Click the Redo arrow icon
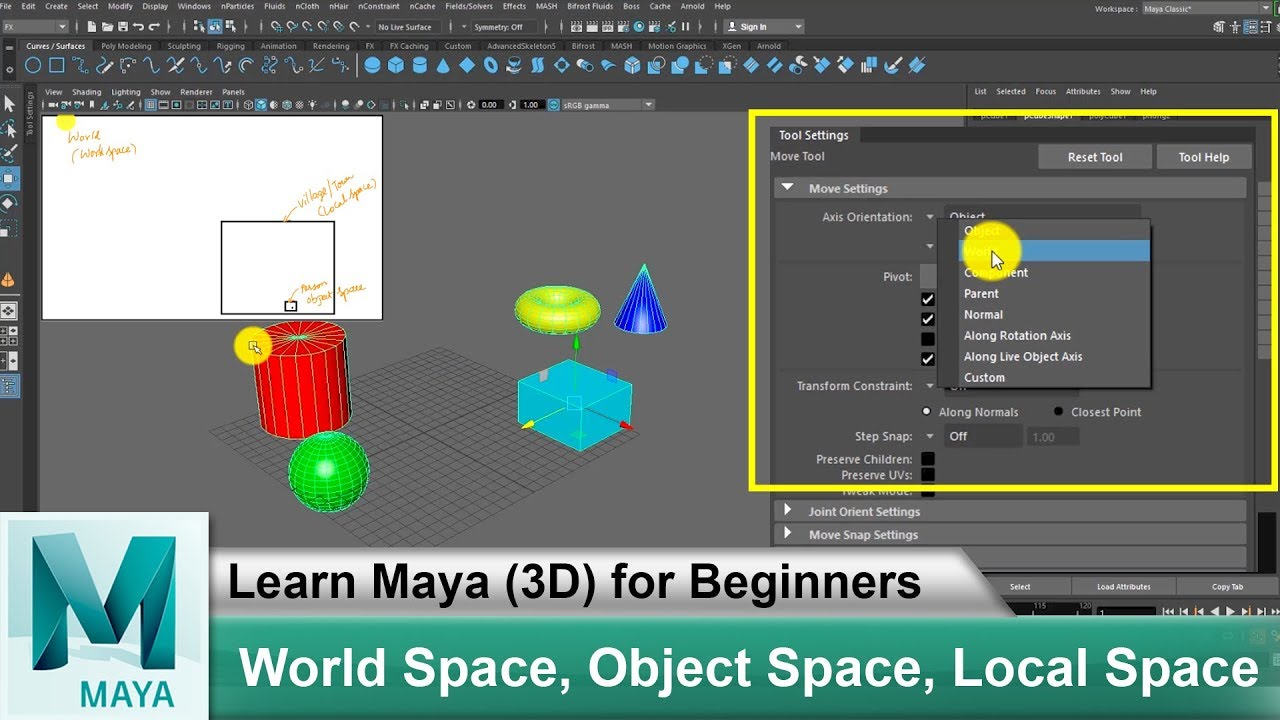This screenshot has width=1280, height=720. pyautogui.click(x=154, y=27)
